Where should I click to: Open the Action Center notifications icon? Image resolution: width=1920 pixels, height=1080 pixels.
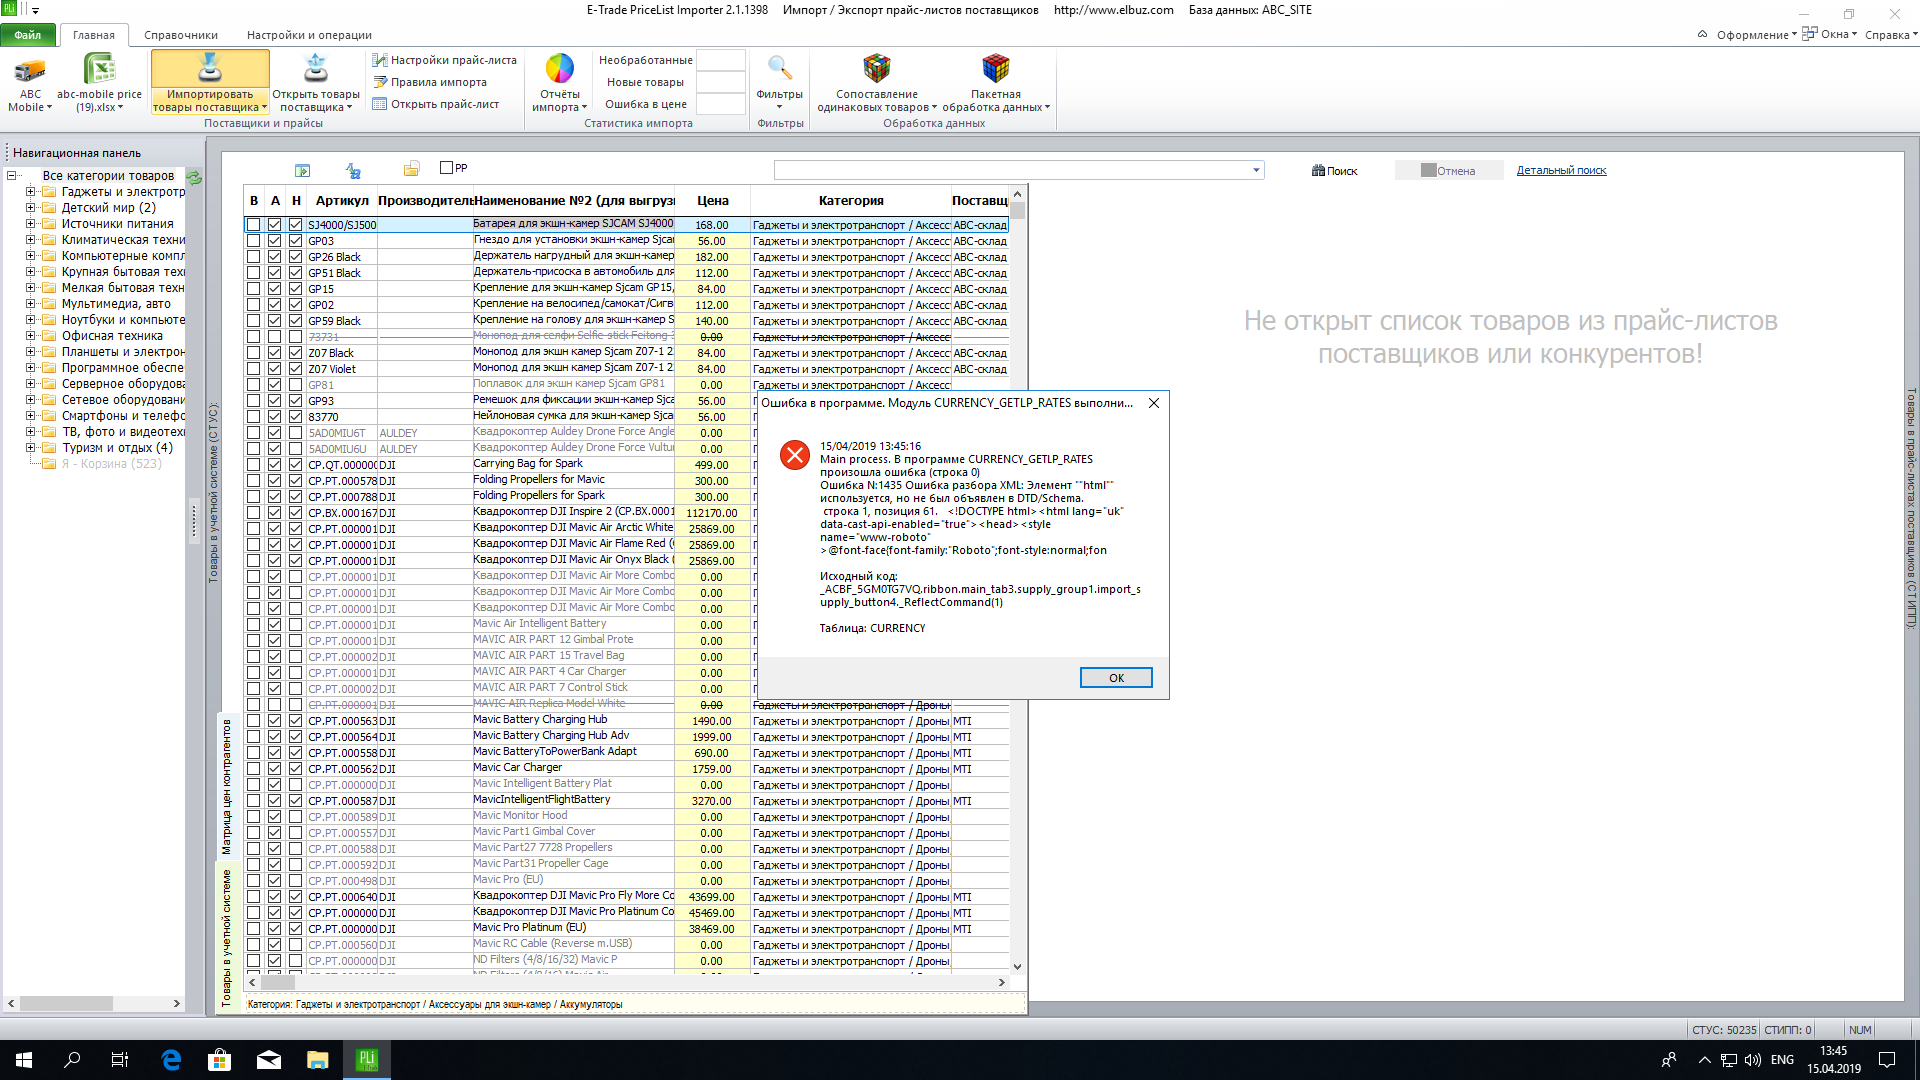coord(1887,1060)
